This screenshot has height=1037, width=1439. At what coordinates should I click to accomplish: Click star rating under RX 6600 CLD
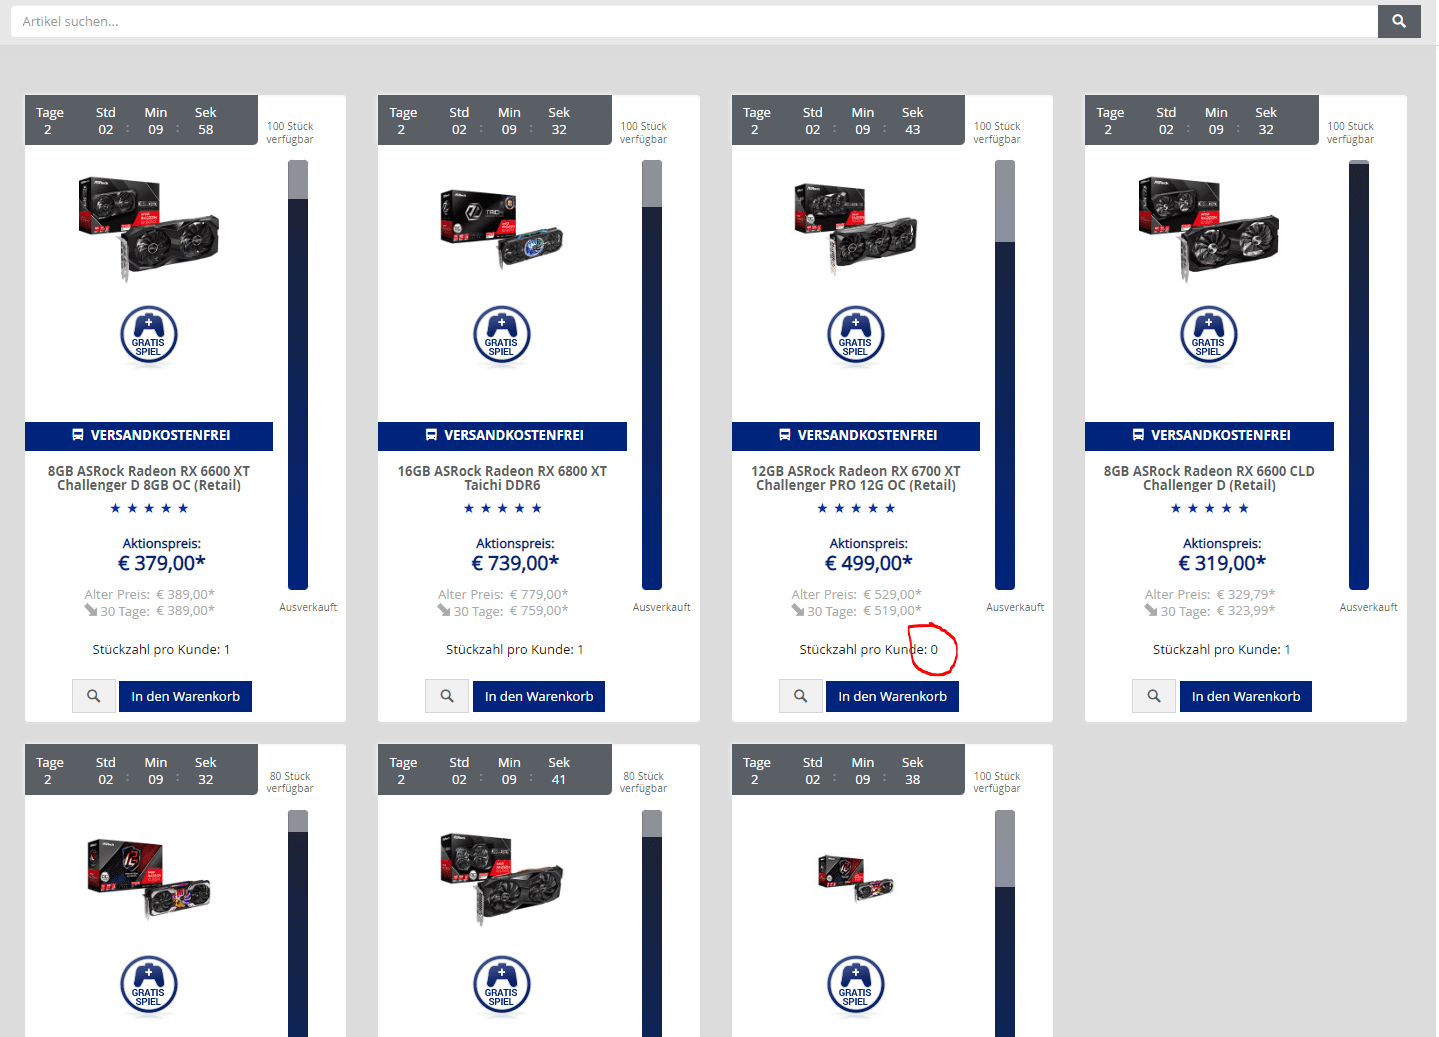(1209, 509)
